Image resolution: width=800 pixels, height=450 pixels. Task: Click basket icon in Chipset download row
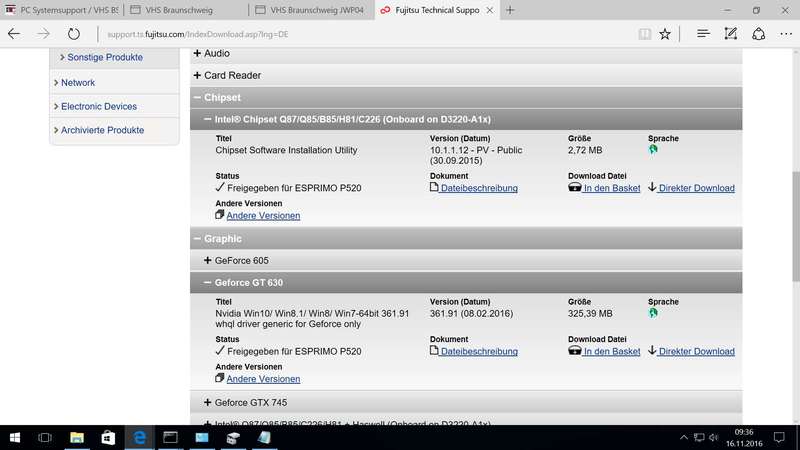(x=574, y=187)
